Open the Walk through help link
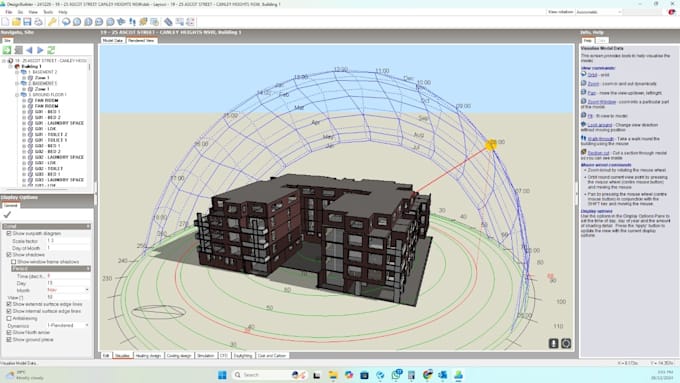 (x=601, y=139)
